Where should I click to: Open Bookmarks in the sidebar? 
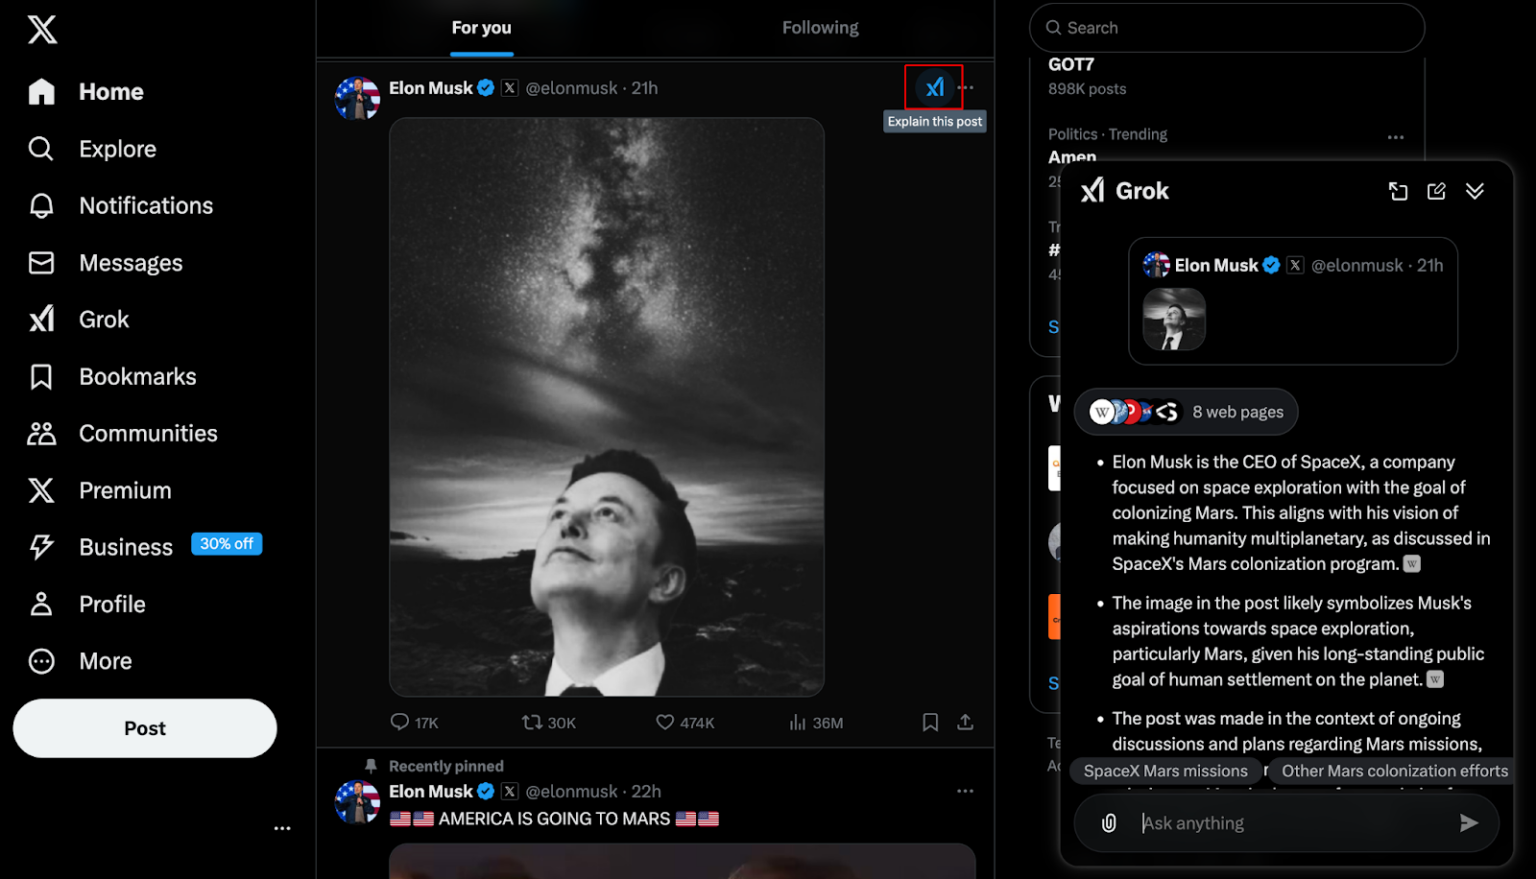coord(137,376)
